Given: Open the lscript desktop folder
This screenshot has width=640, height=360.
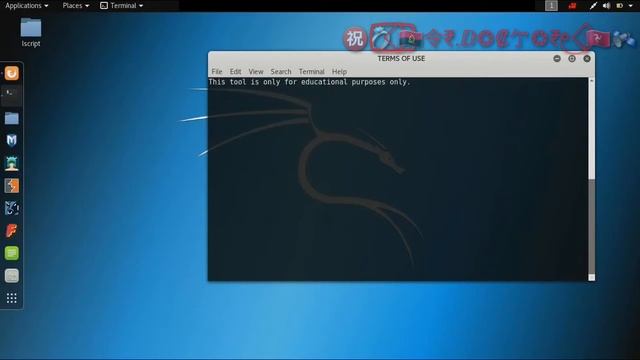Looking at the screenshot, I should point(31,33).
